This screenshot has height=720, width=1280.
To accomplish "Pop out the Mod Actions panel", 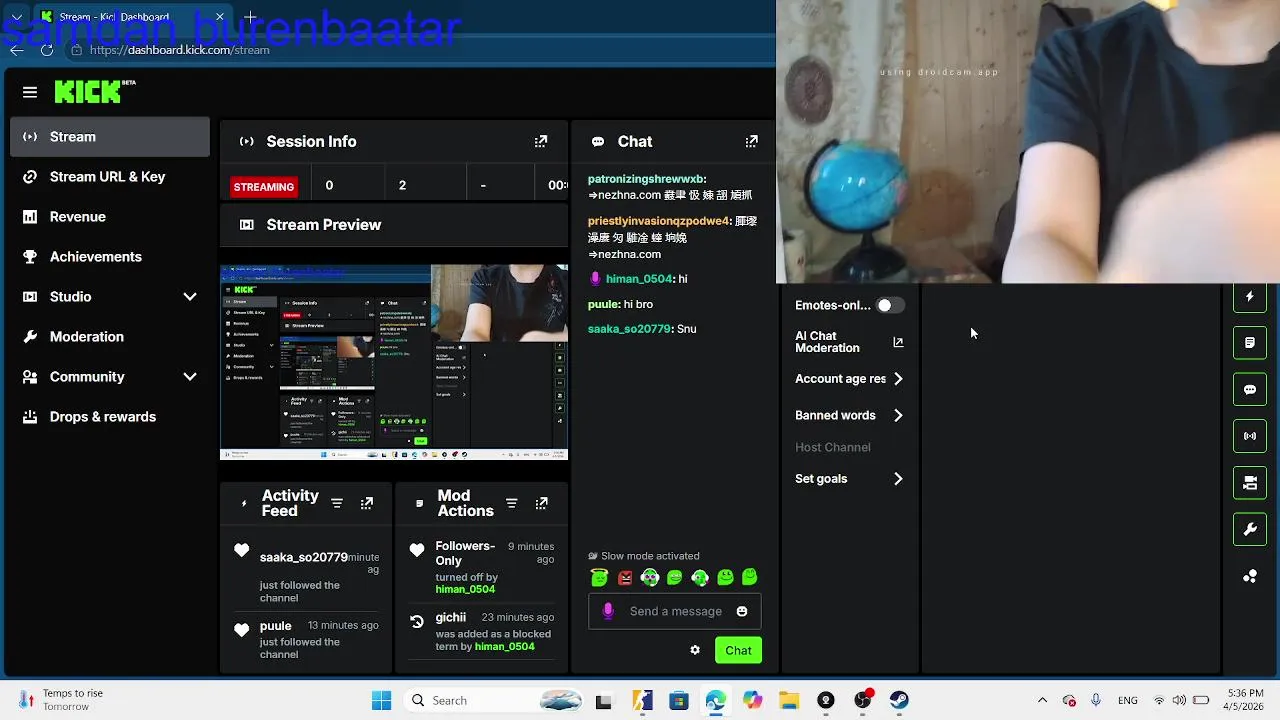I will pos(542,503).
